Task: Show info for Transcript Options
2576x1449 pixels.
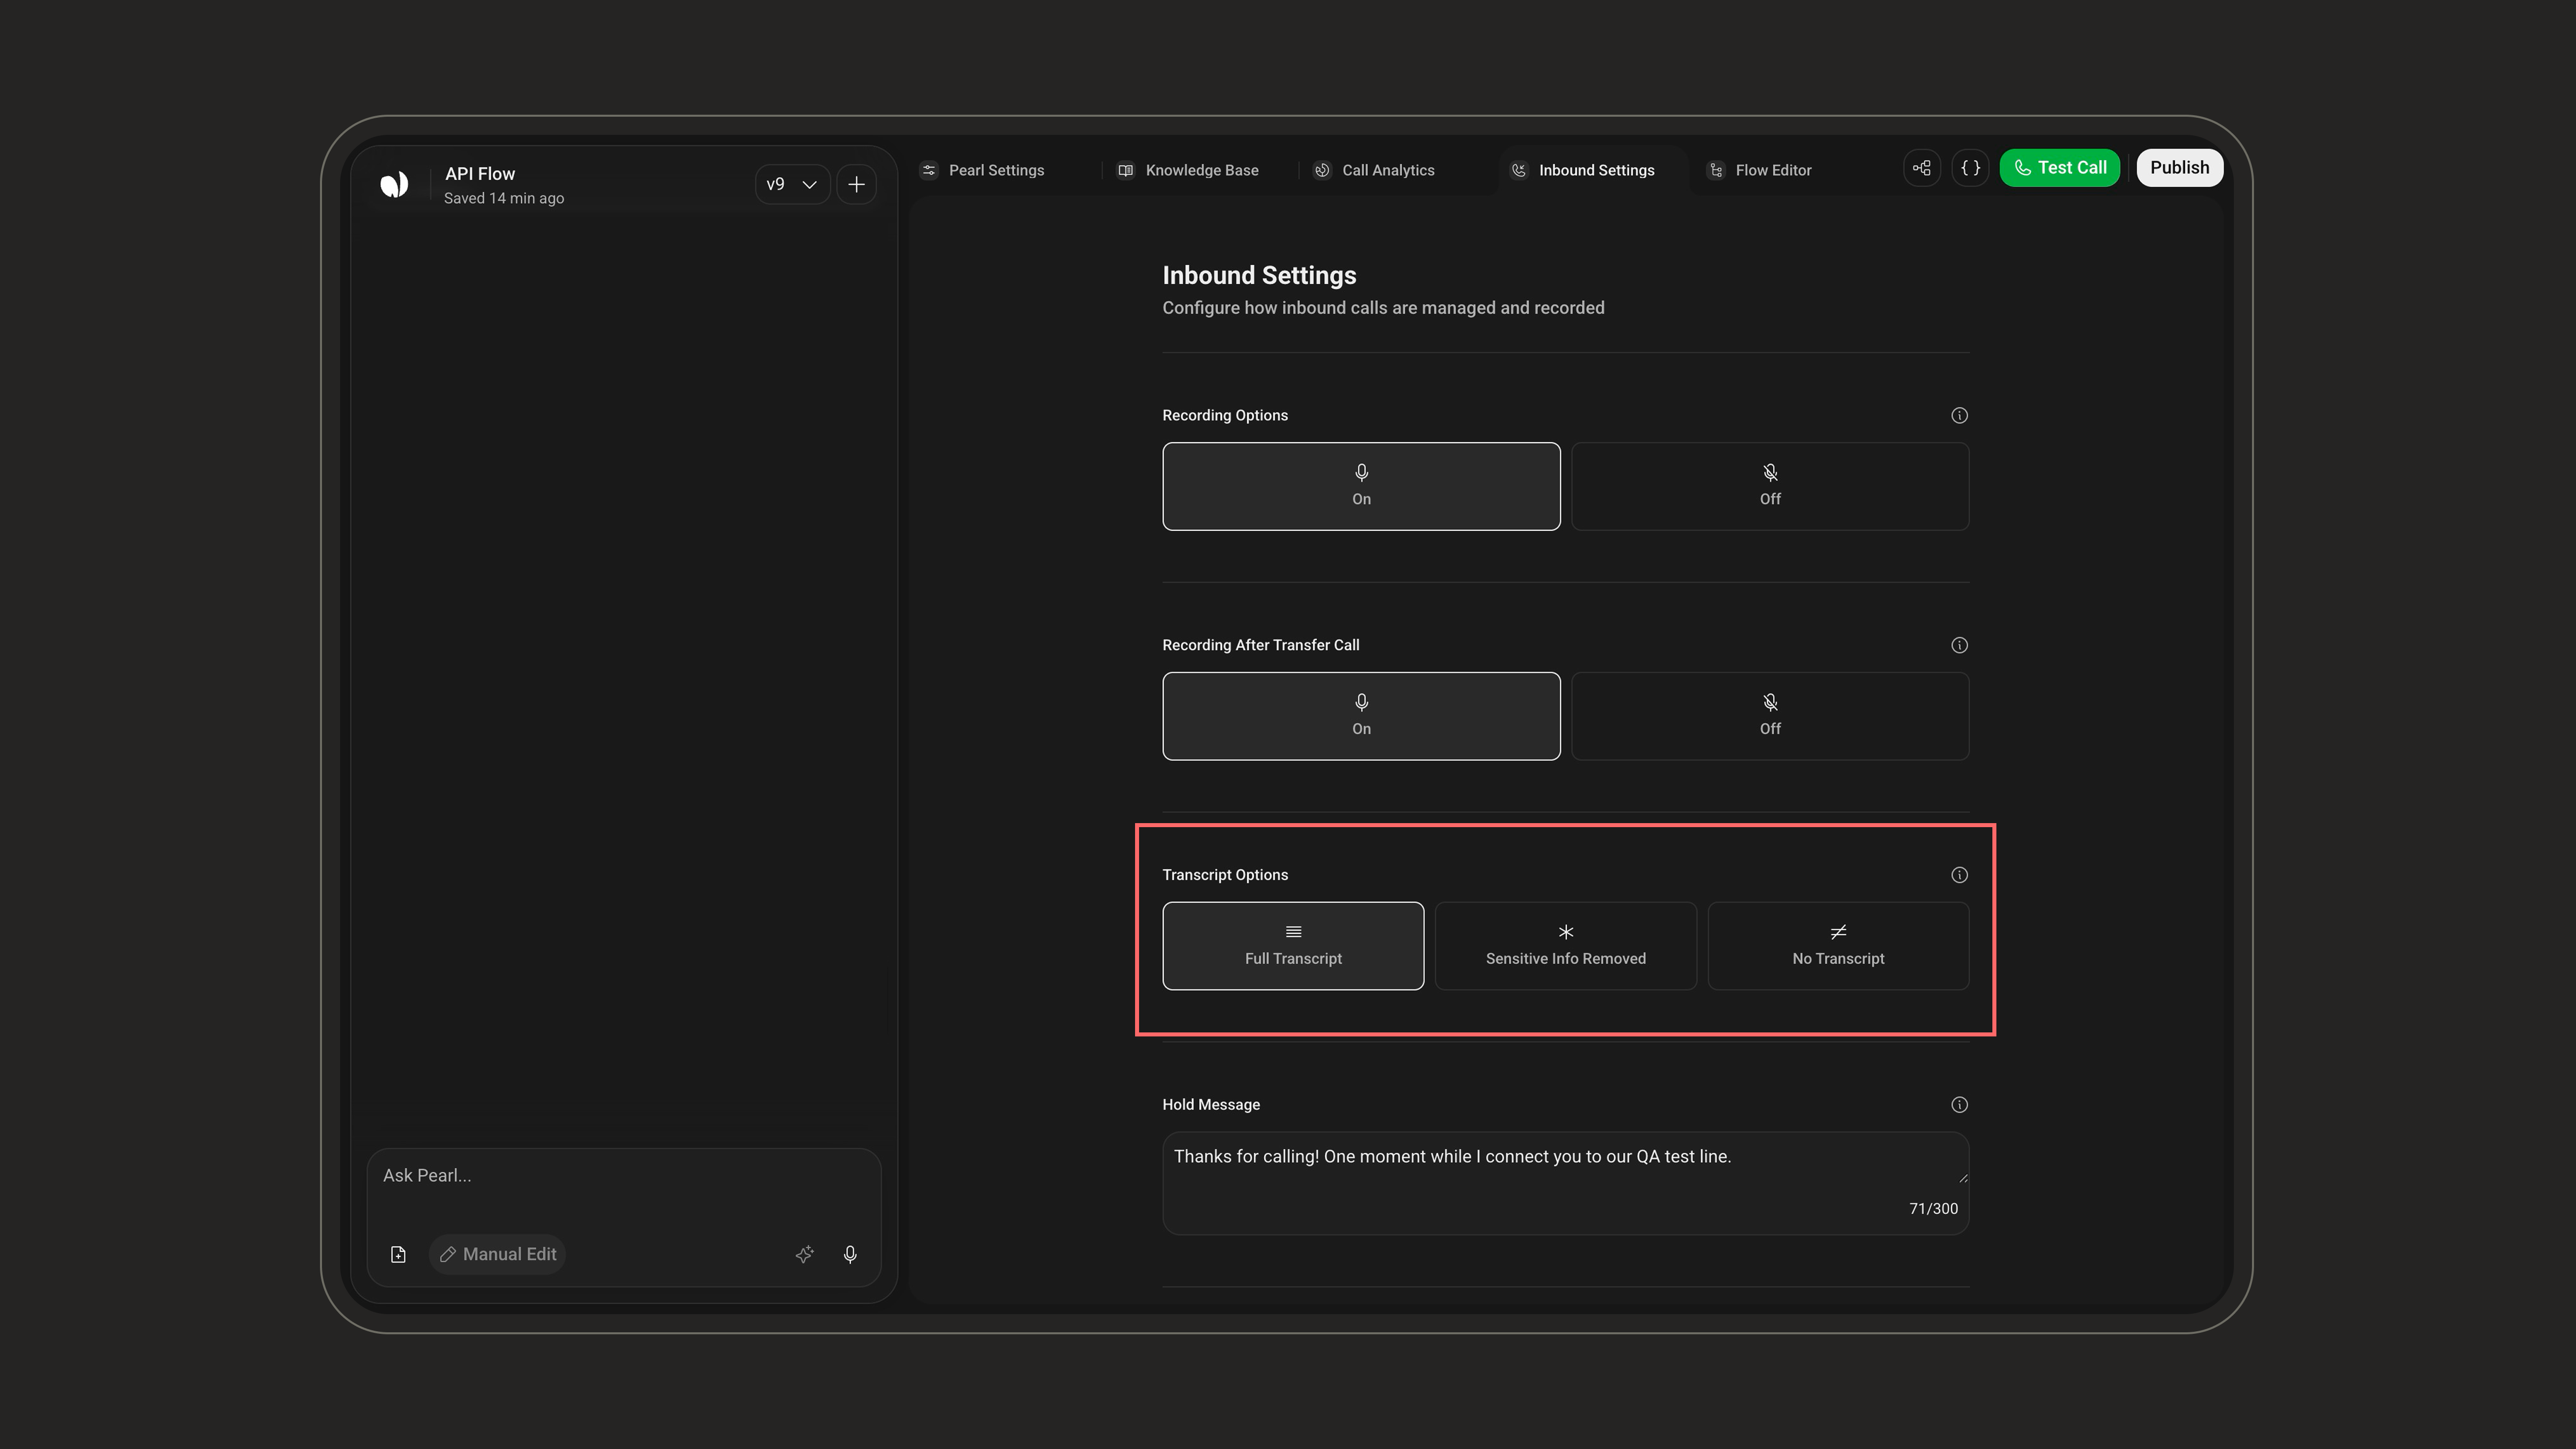Action: (x=1959, y=875)
